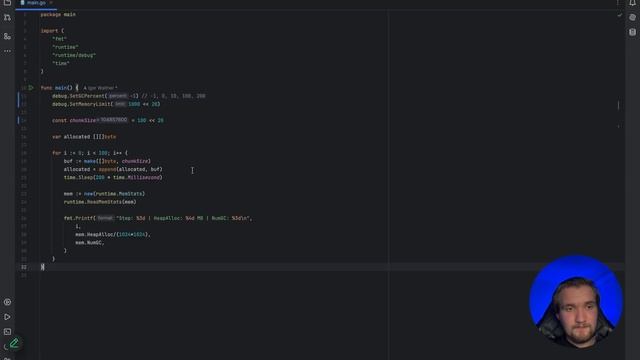The image size is (640, 360).
Task: Click the "runtime" import string
Action: coord(65,47)
